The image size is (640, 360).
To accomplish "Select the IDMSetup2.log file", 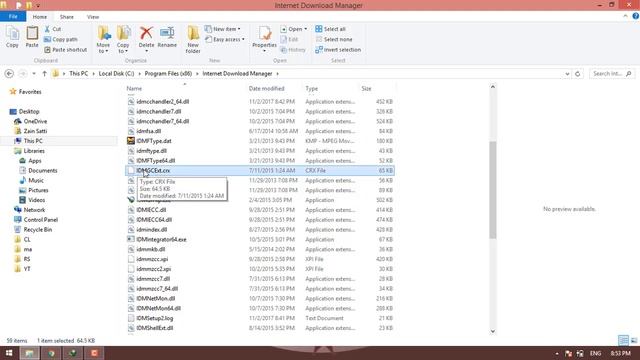I will (x=260, y=318).
